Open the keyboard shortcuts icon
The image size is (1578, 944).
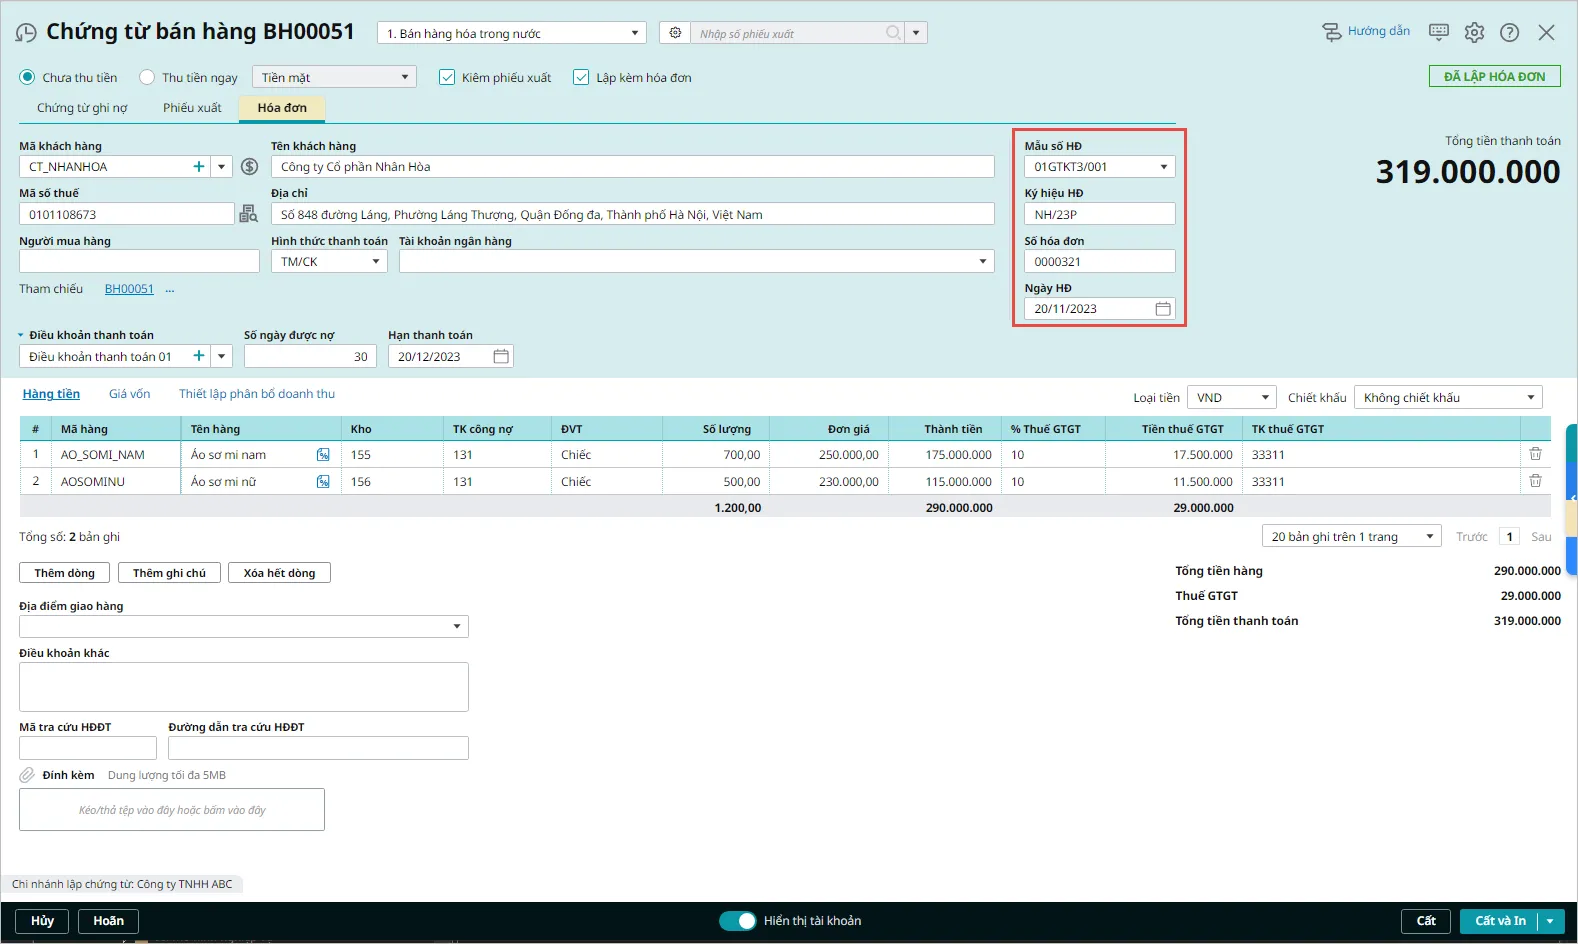(1439, 32)
